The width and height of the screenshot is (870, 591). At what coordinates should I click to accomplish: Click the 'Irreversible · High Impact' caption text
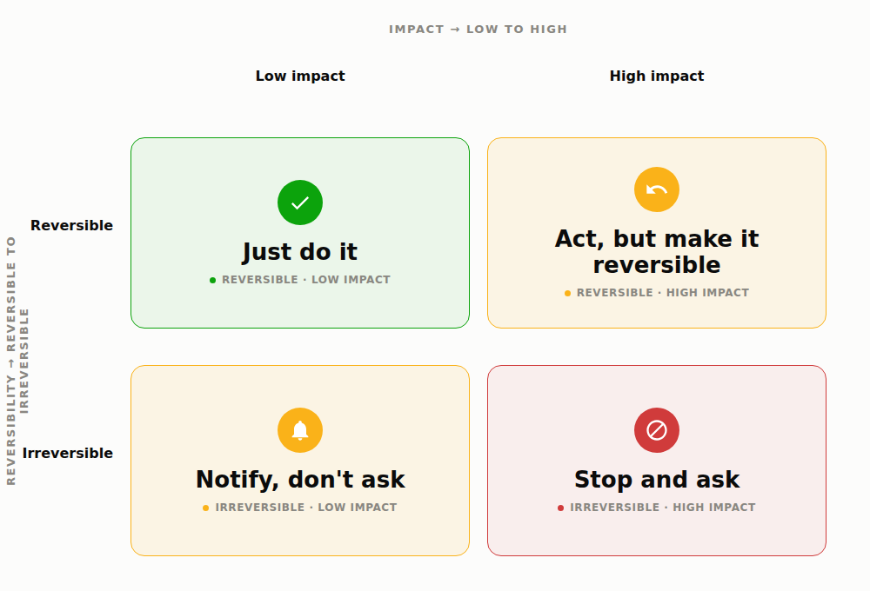pyautogui.click(x=663, y=507)
